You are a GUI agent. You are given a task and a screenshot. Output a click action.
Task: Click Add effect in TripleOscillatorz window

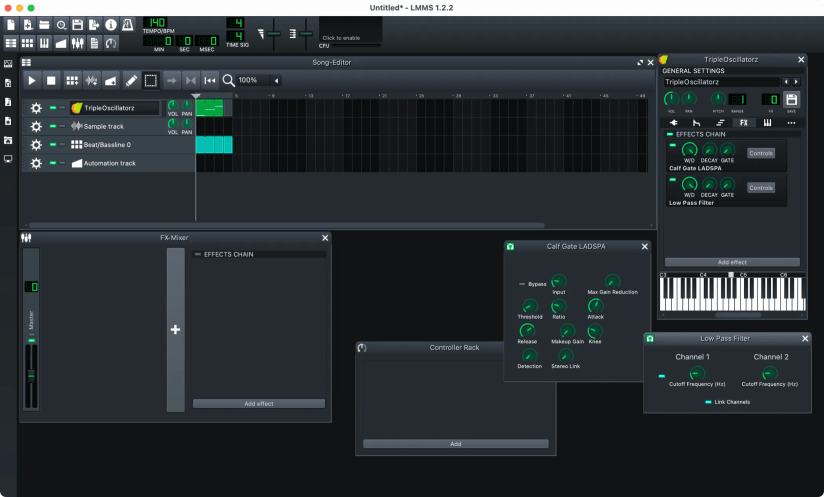(732, 262)
